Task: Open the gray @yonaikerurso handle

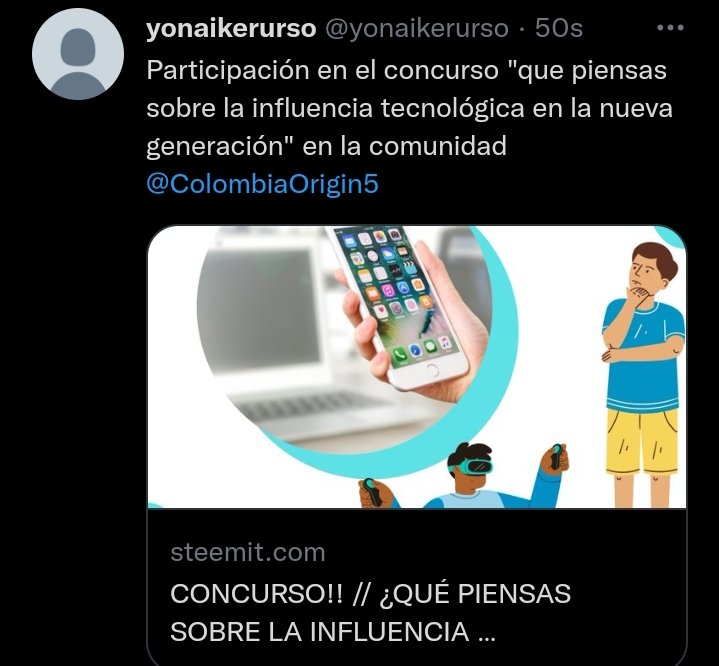Action: (417, 28)
